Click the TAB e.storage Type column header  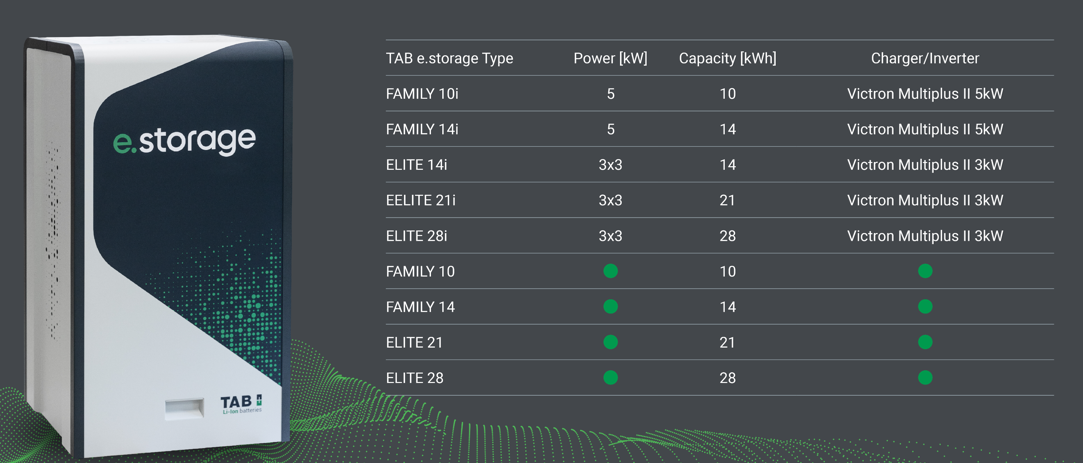tap(449, 58)
